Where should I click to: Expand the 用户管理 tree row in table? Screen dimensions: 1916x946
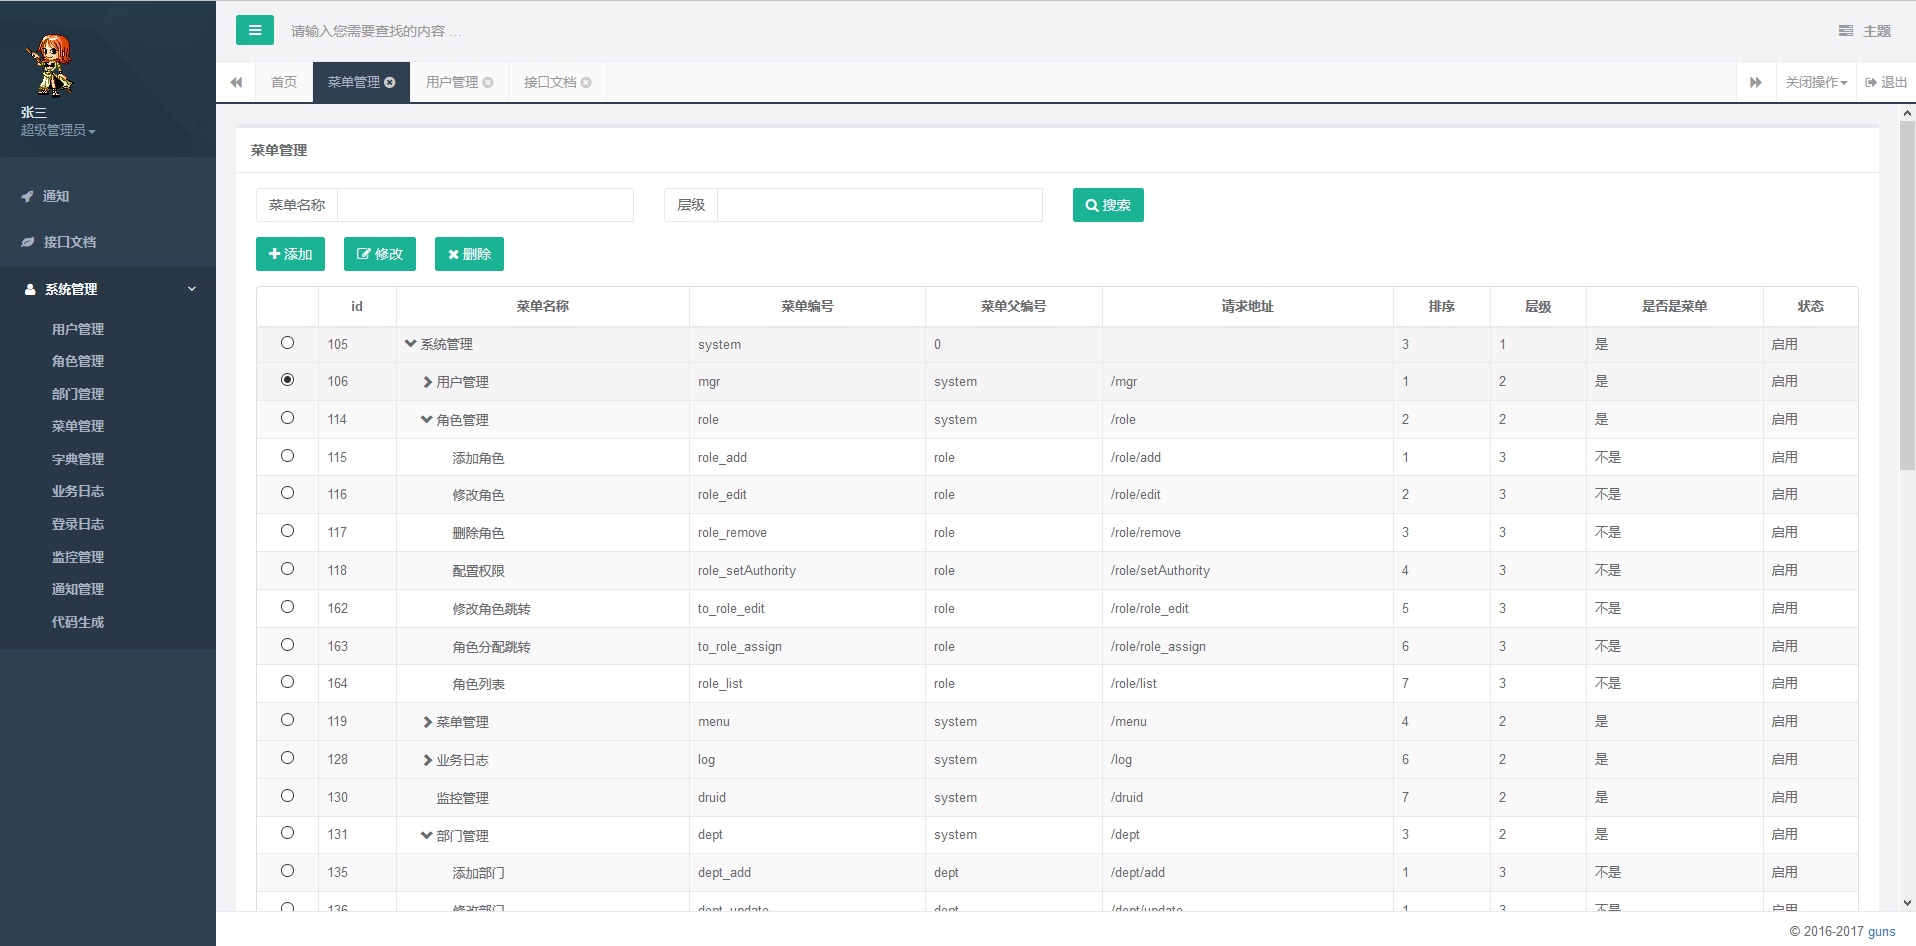click(427, 382)
